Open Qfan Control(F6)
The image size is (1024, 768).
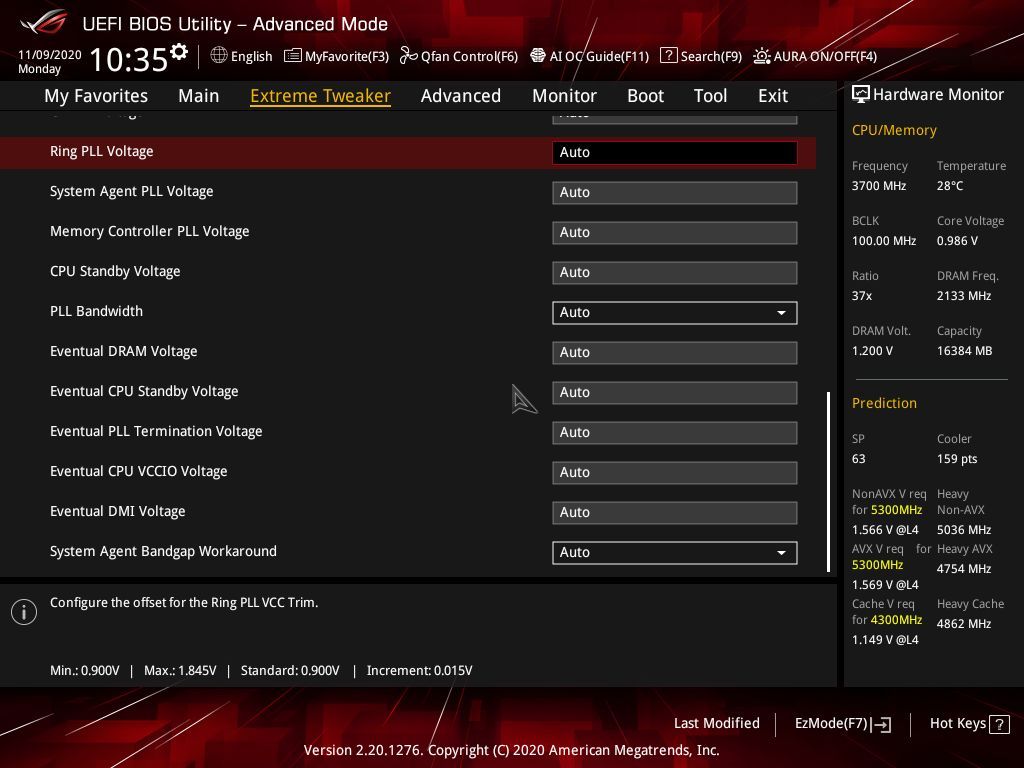pos(469,56)
